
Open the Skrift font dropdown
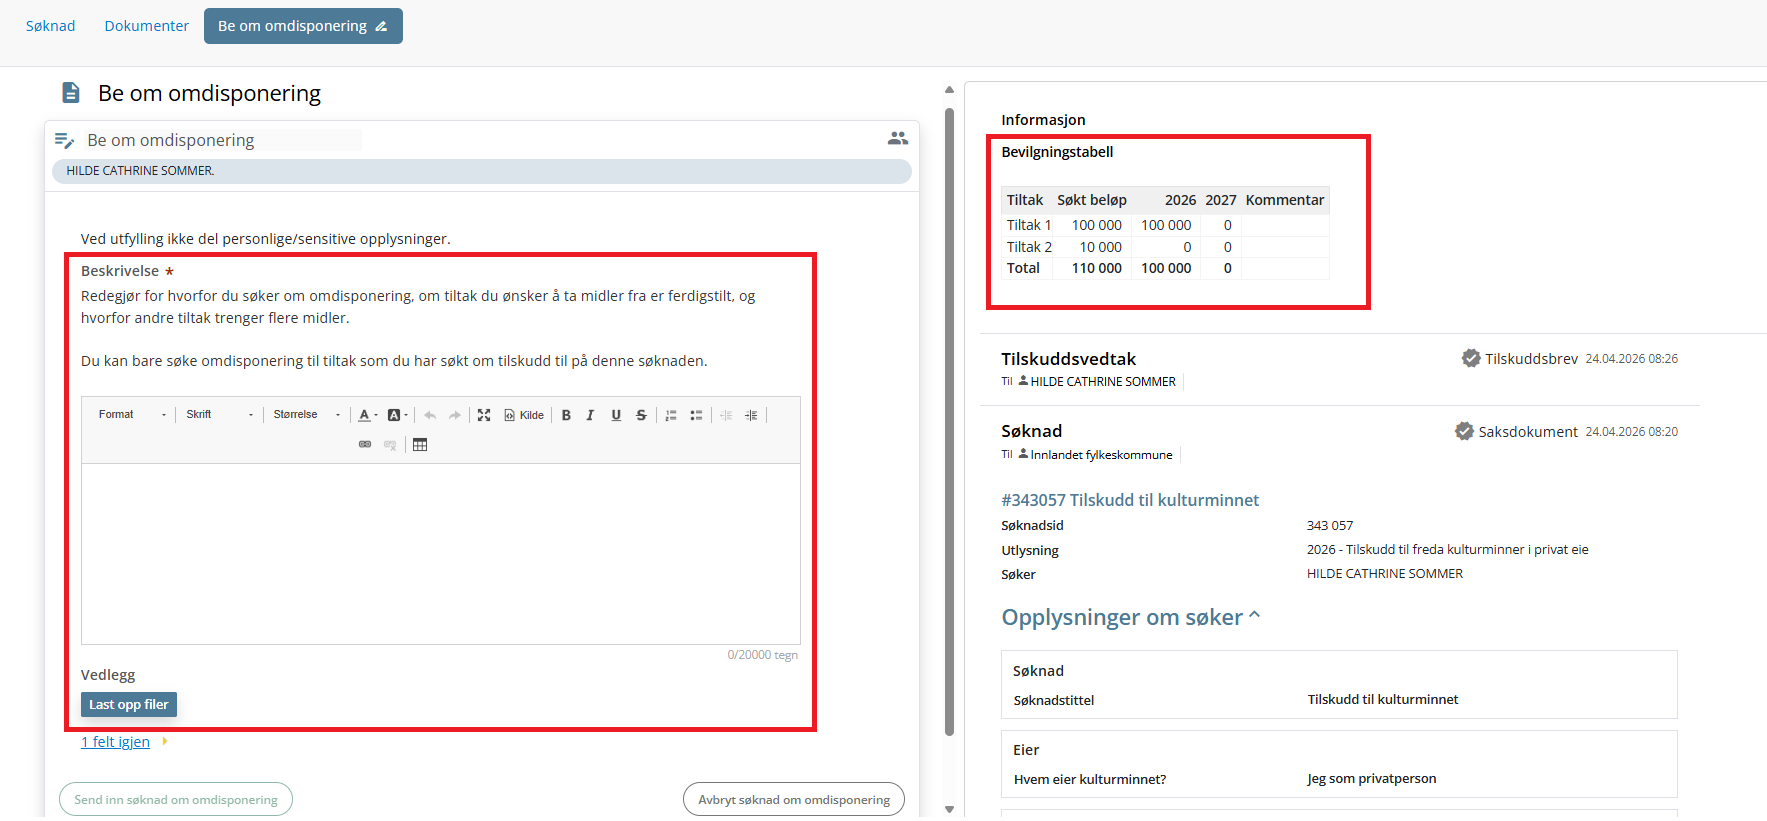click(219, 415)
